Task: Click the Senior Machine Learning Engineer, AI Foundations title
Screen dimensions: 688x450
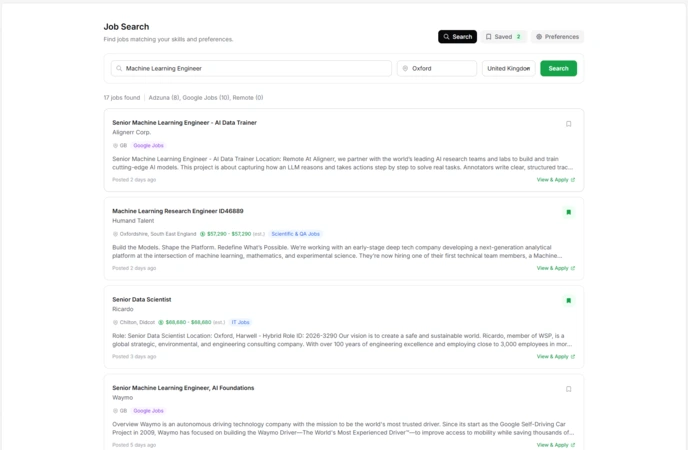Action: coord(183,388)
